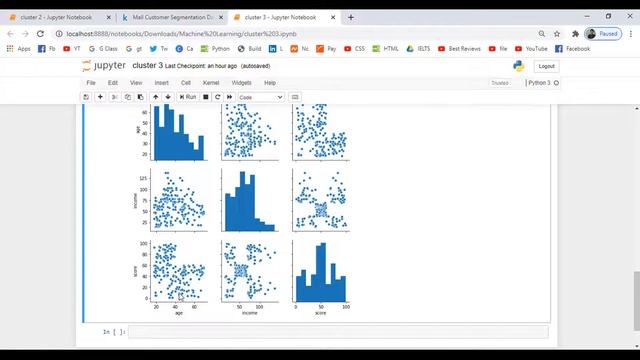The width and height of the screenshot is (640, 360).
Task: Rename the notebook title cluster 3
Action: click(147, 65)
